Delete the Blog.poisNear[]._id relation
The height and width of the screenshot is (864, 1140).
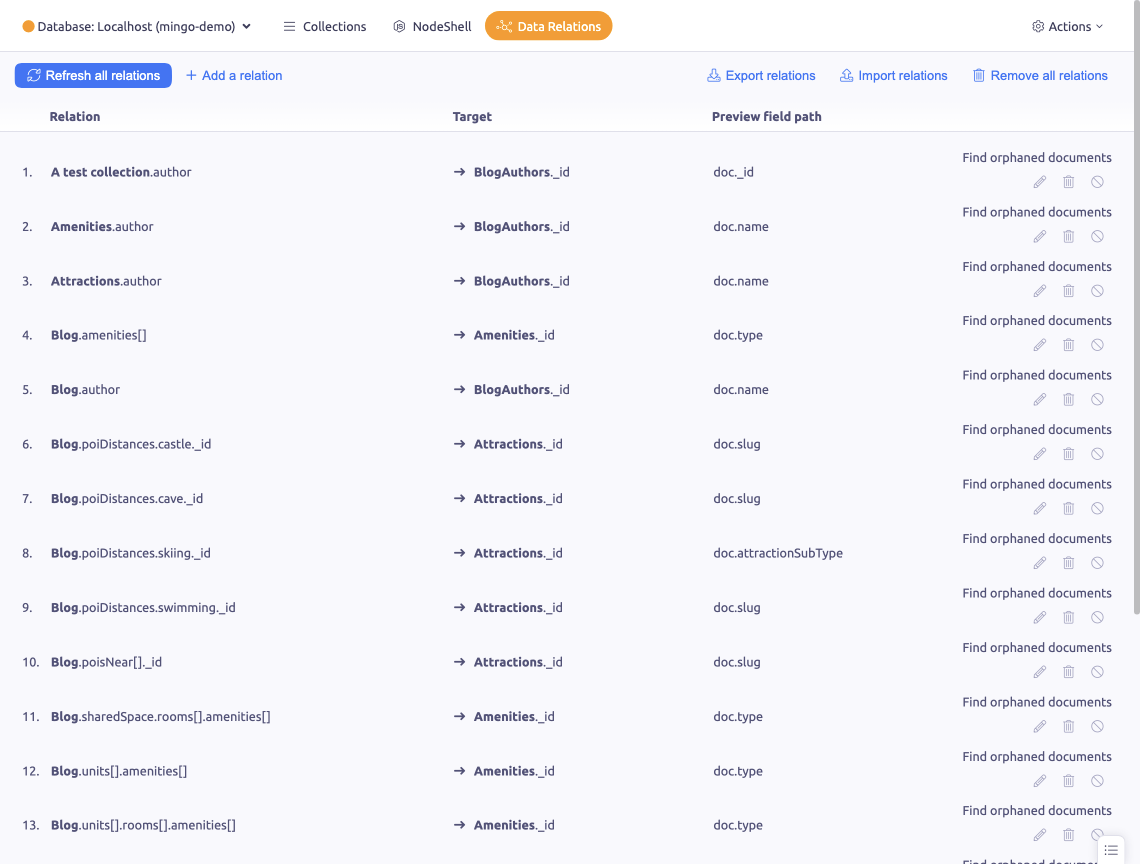click(x=1068, y=672)
